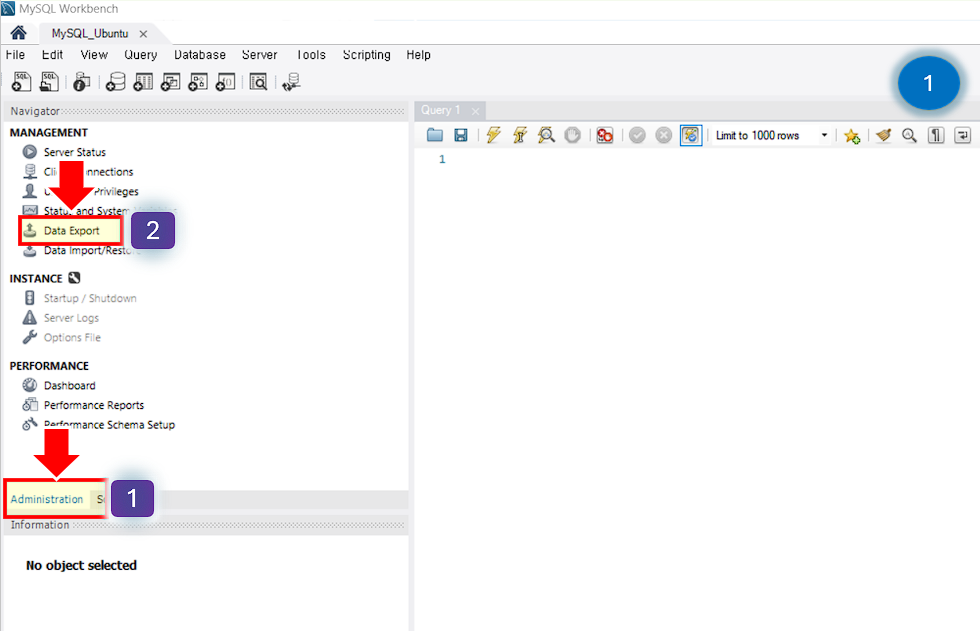Toggle word wrapping icon

[x=962, y=135]
